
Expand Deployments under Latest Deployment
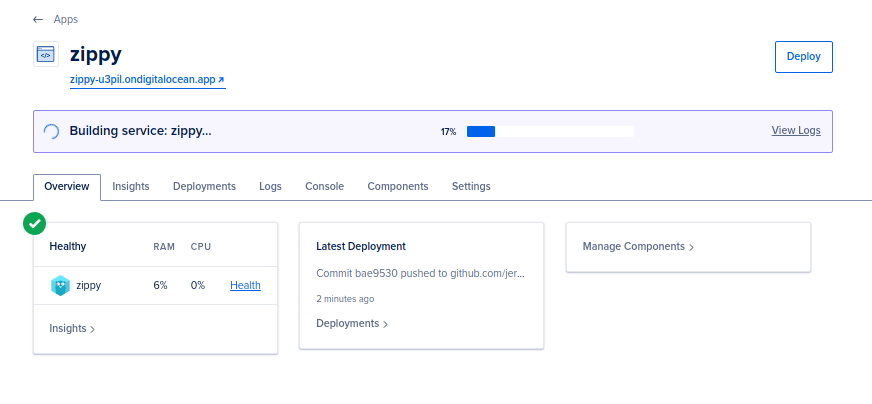[x=352, y=323]
